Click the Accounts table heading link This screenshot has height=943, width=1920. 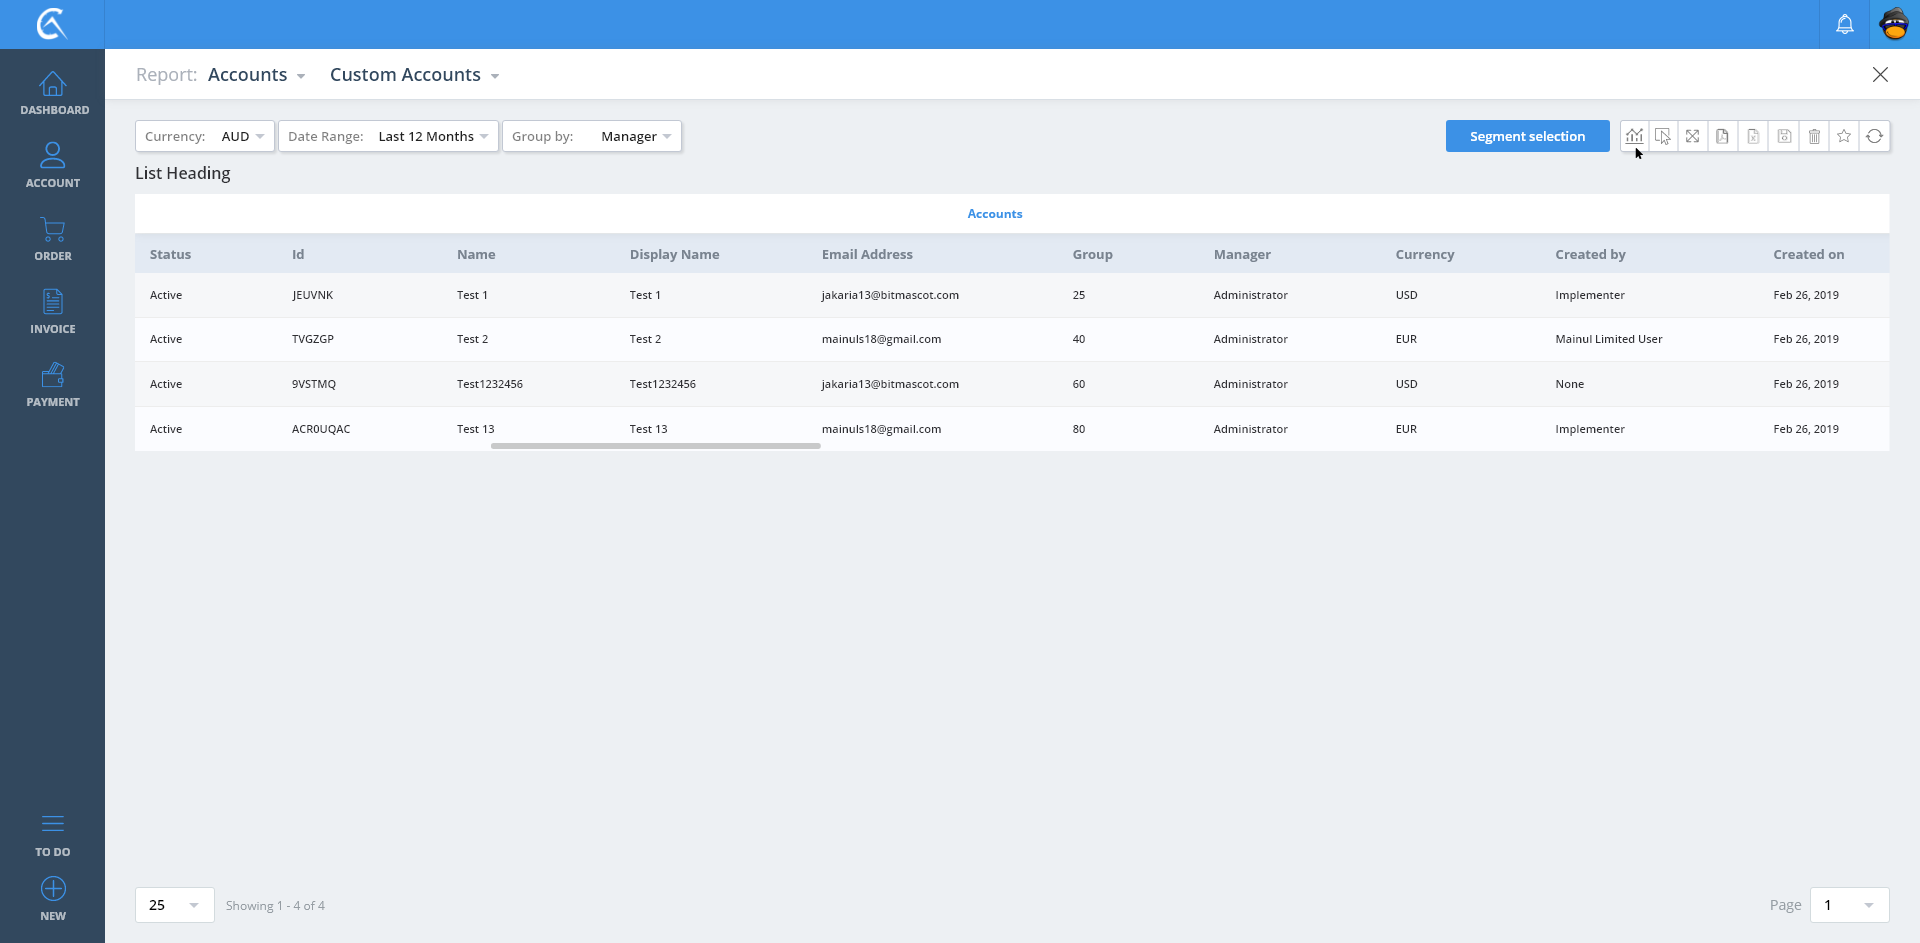[x=994, y=214]
